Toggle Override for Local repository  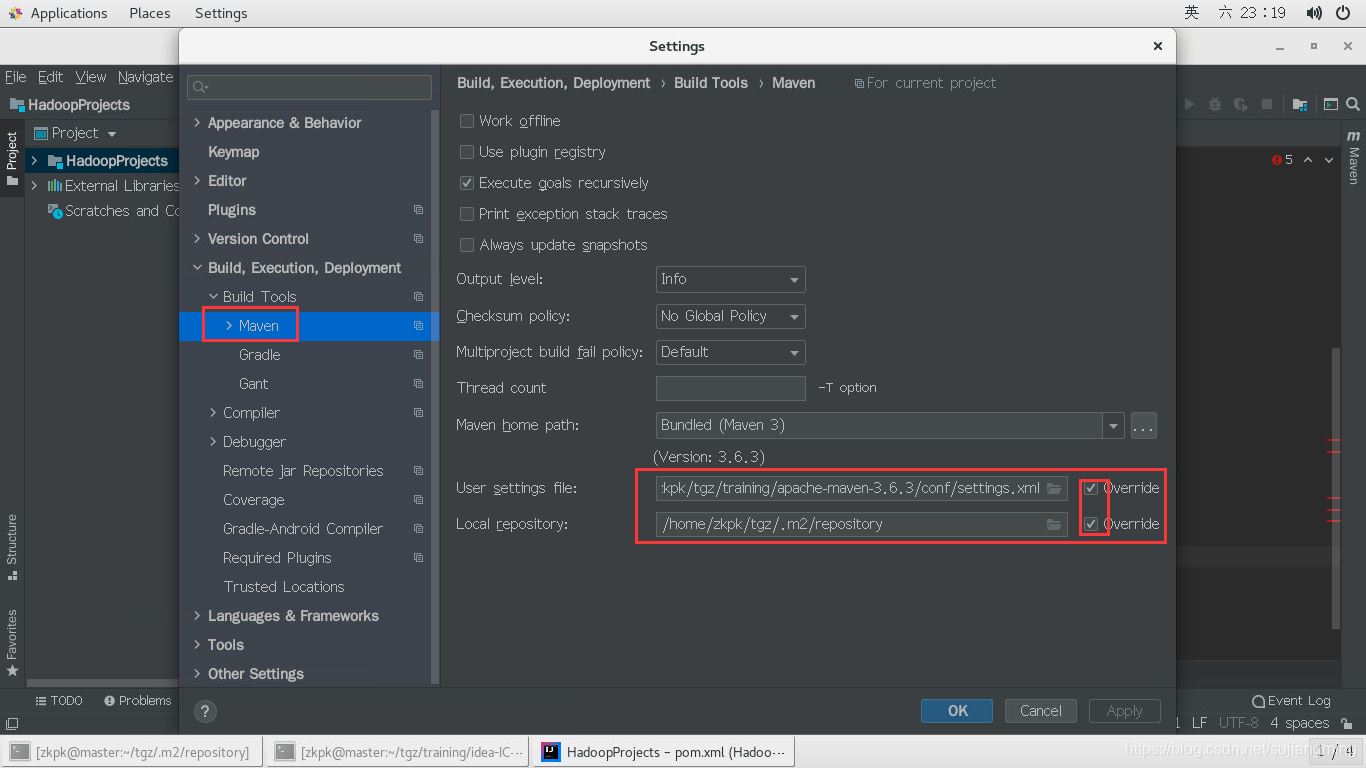pyautogui.click(x=1091, y=524)
